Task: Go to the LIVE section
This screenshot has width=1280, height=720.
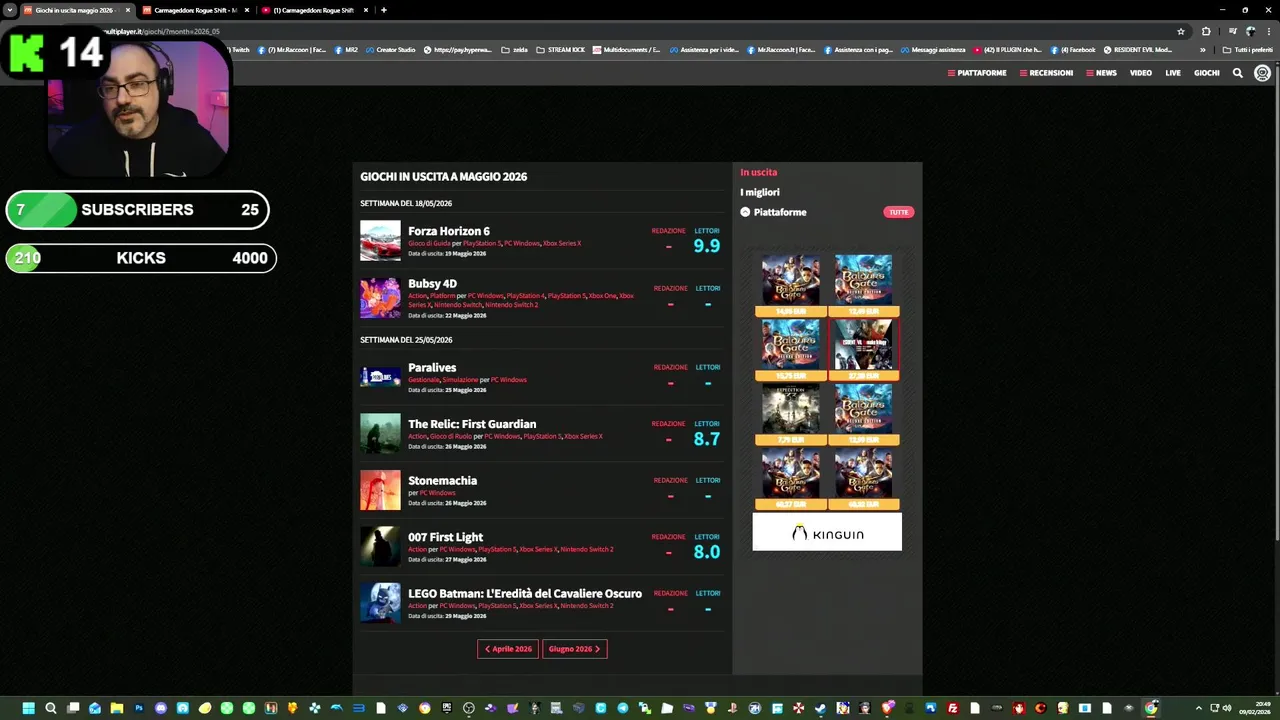Action: tap(1173, 73)
